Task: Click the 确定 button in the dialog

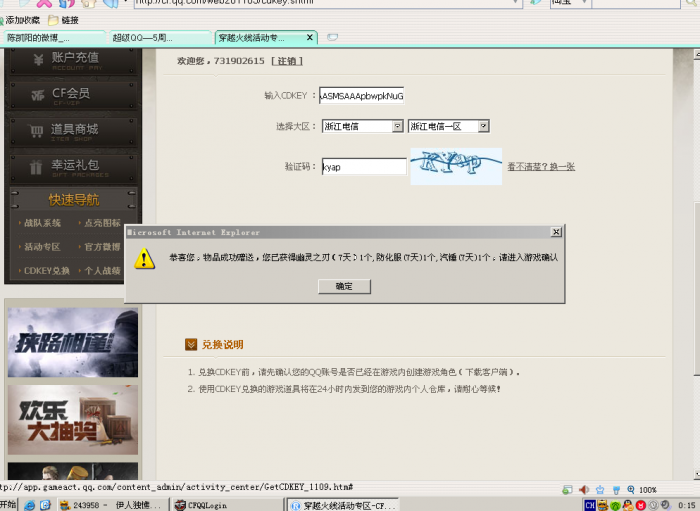Action: pyautogui.click(x=344, y=286)
